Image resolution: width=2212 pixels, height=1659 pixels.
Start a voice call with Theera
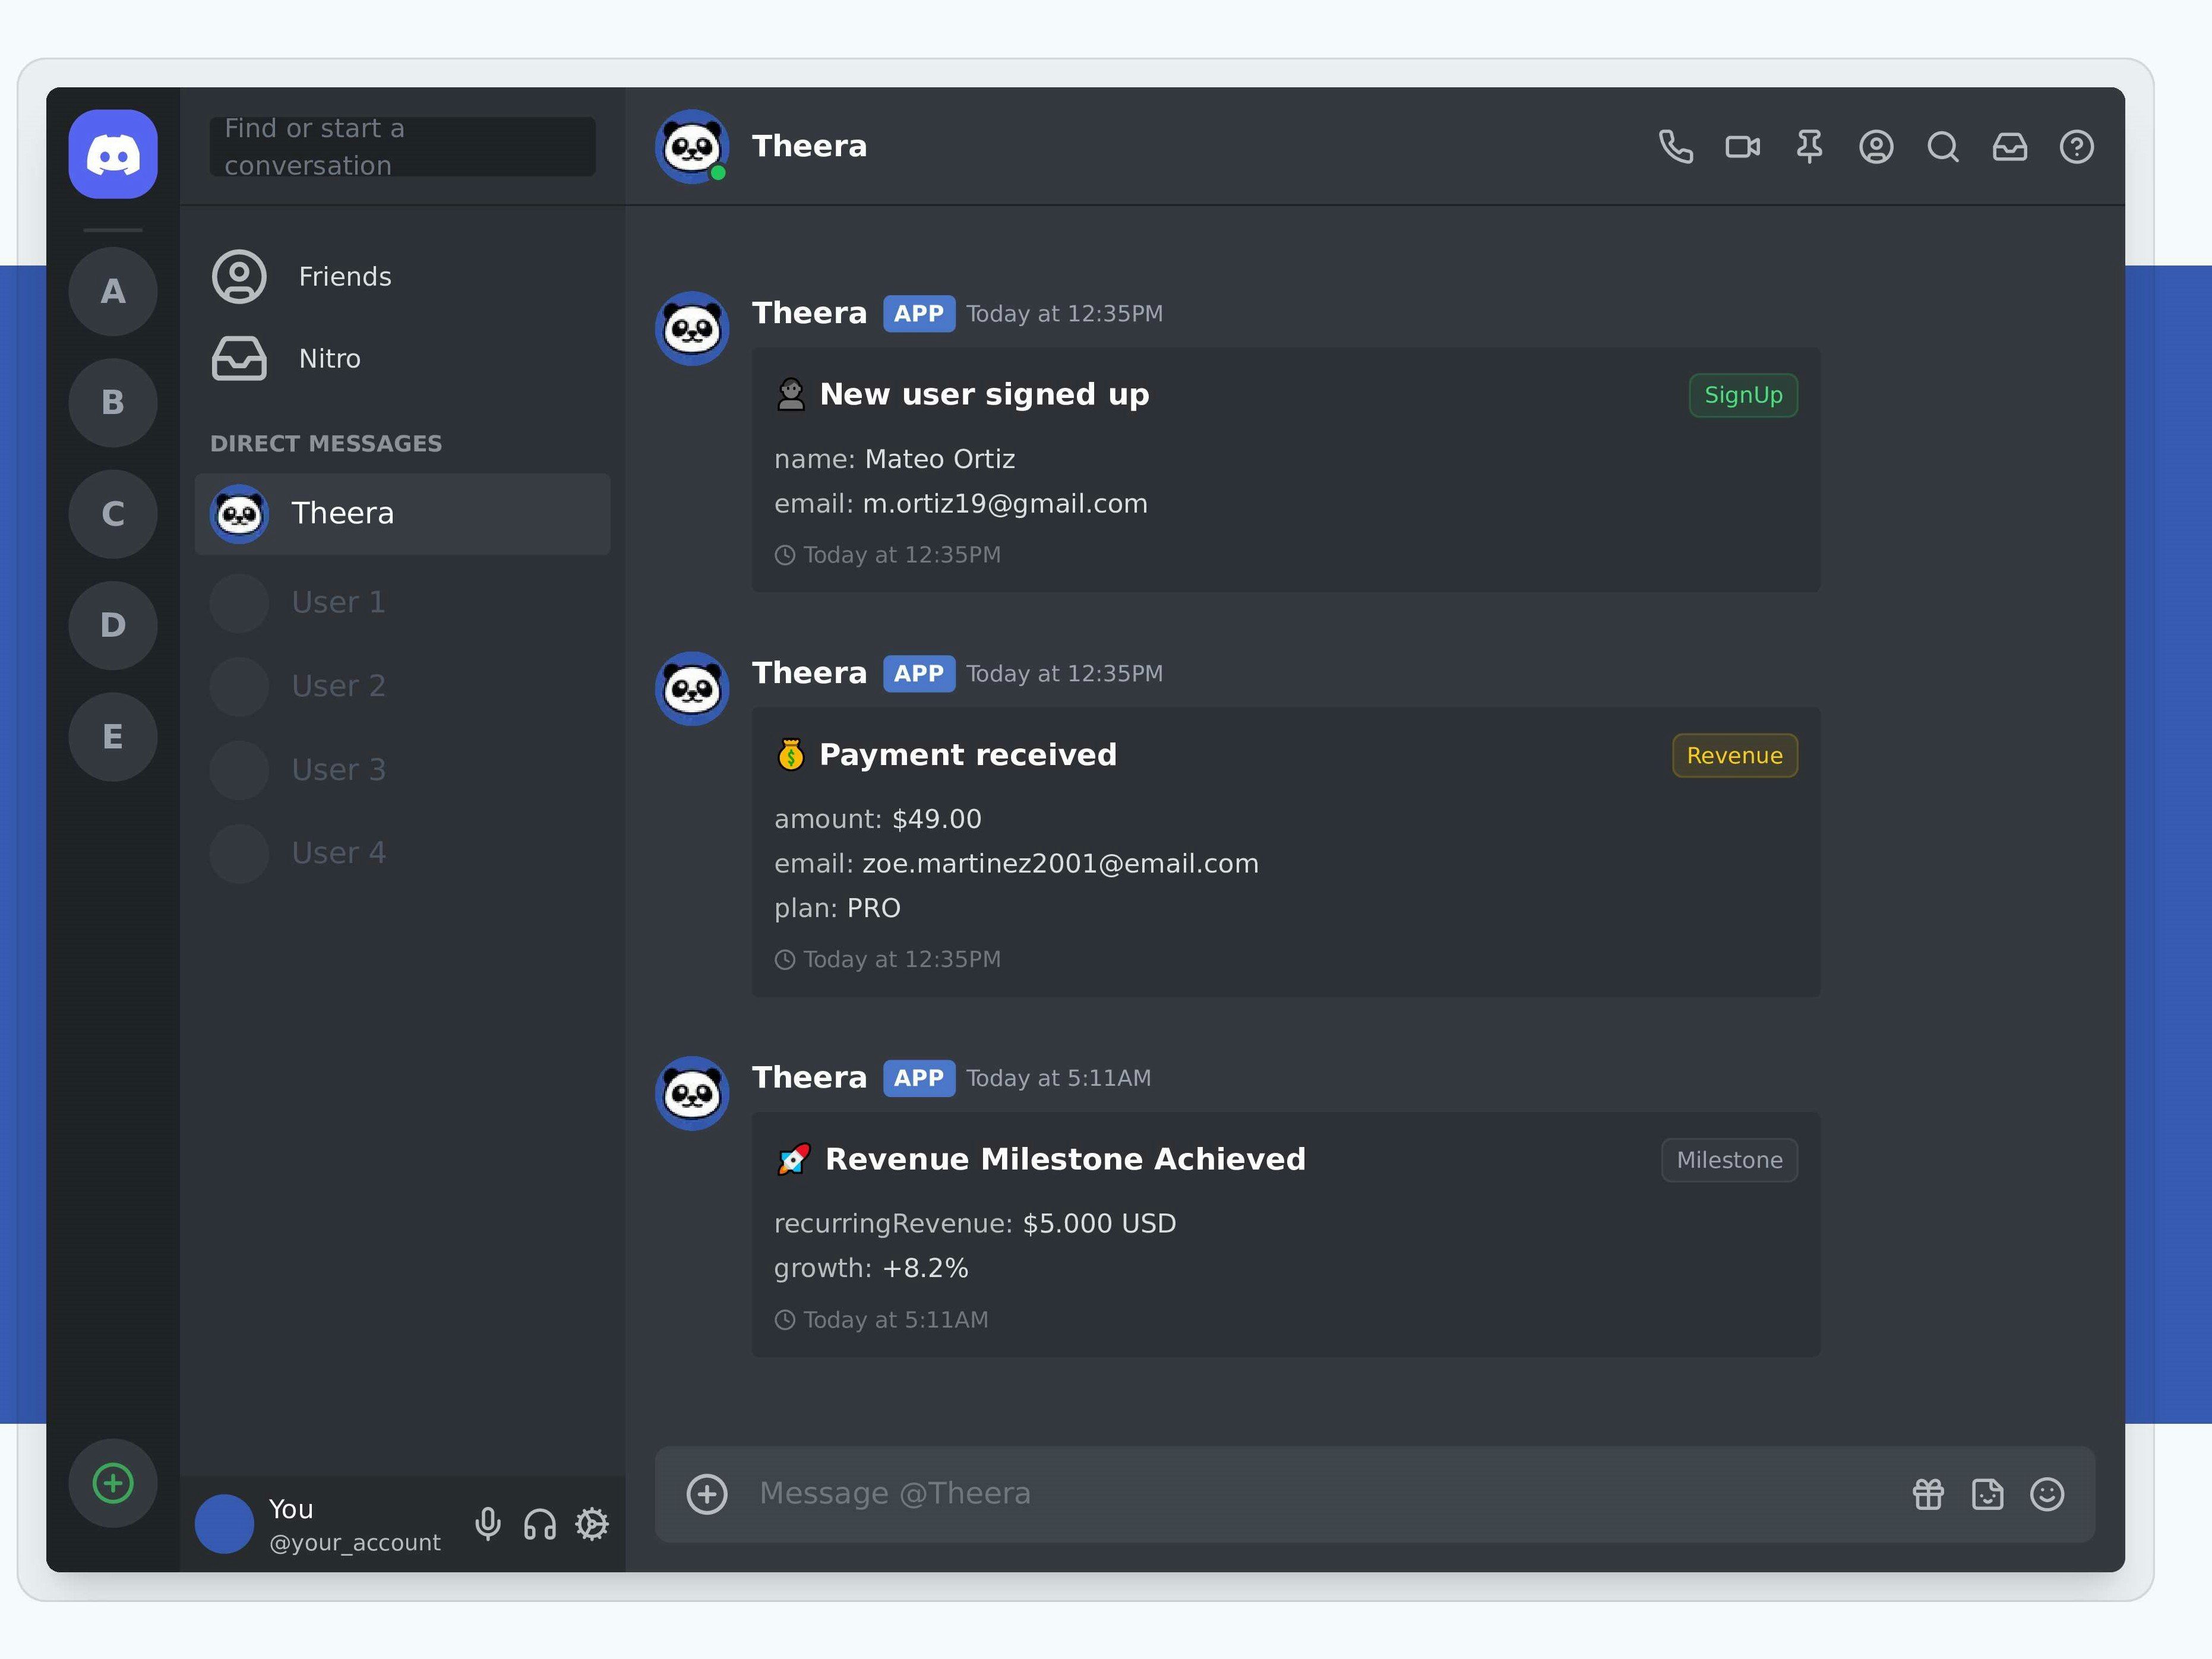[x=1675, y=147]
